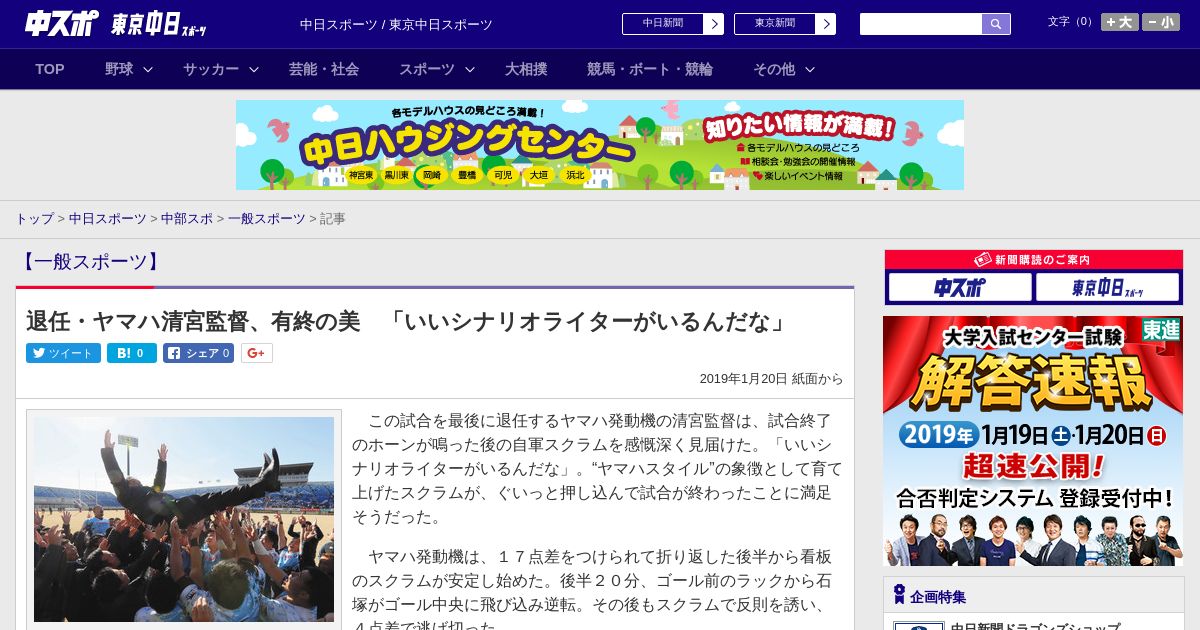Image resolution: width=1200 pixels, height=630 pixels.
Task: Click the 【一般スポーツ】 section heading
Action: tap(90, 262)
